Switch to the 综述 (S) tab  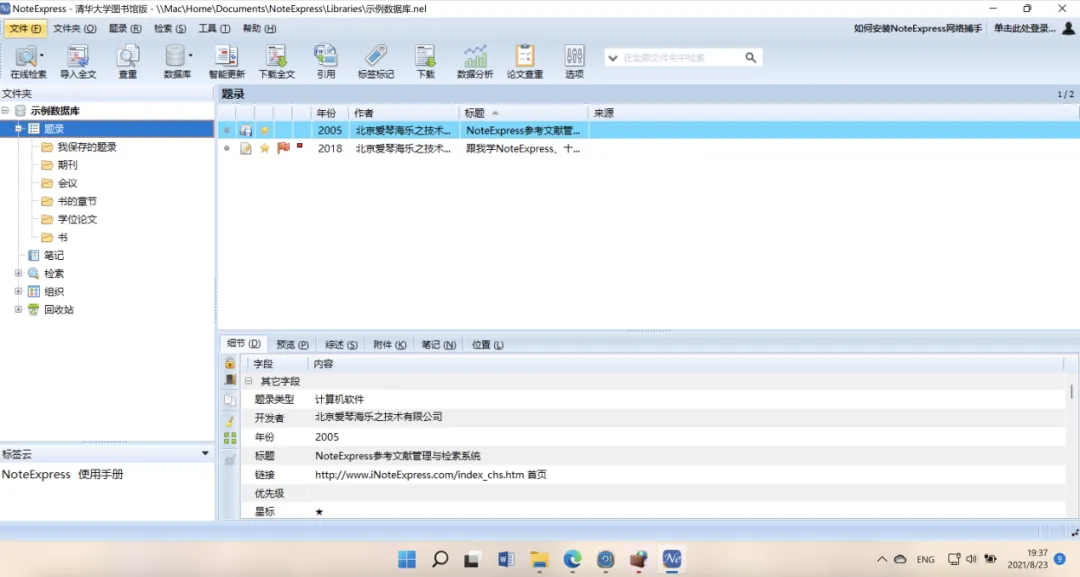(341, 344)
